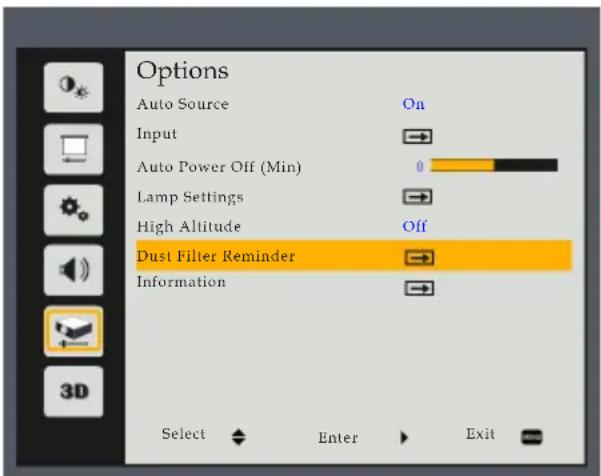Toggle Auto Source On value

pos(413,104)
